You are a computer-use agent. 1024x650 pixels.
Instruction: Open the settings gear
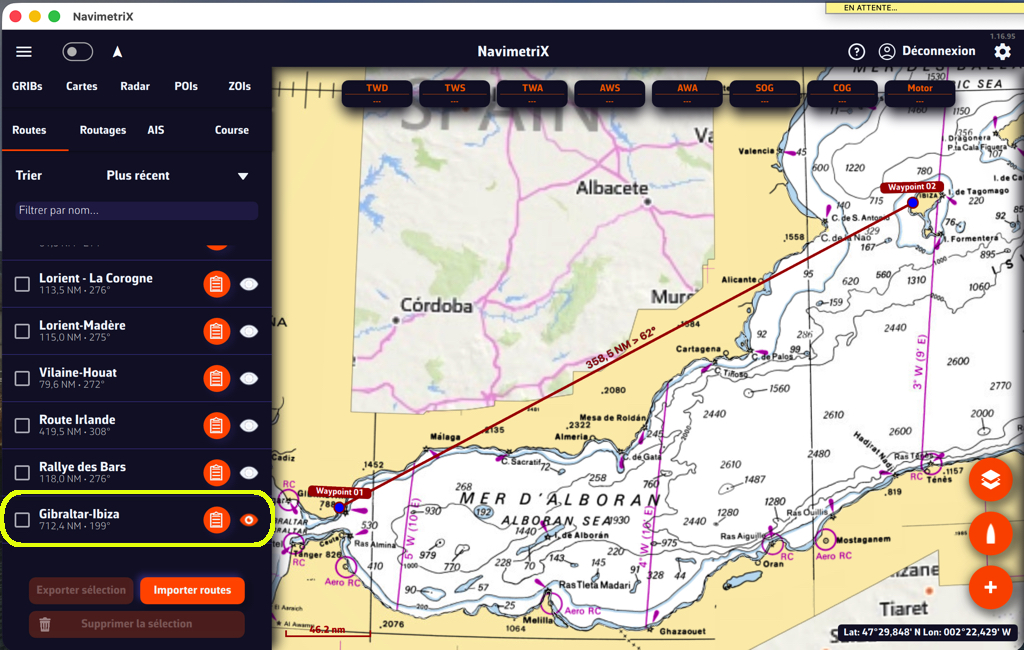click(x=1002, y=52)
